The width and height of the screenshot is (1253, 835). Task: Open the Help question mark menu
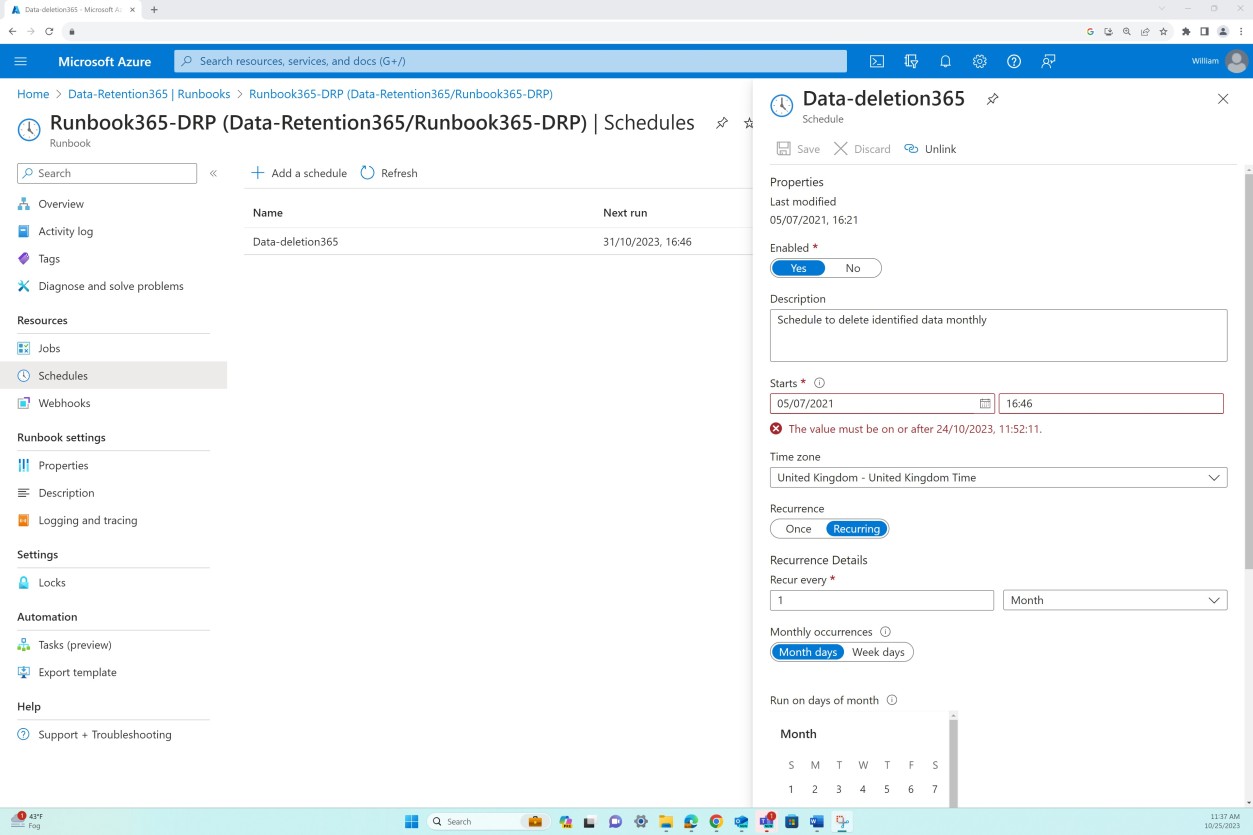tap(1014, 61)
